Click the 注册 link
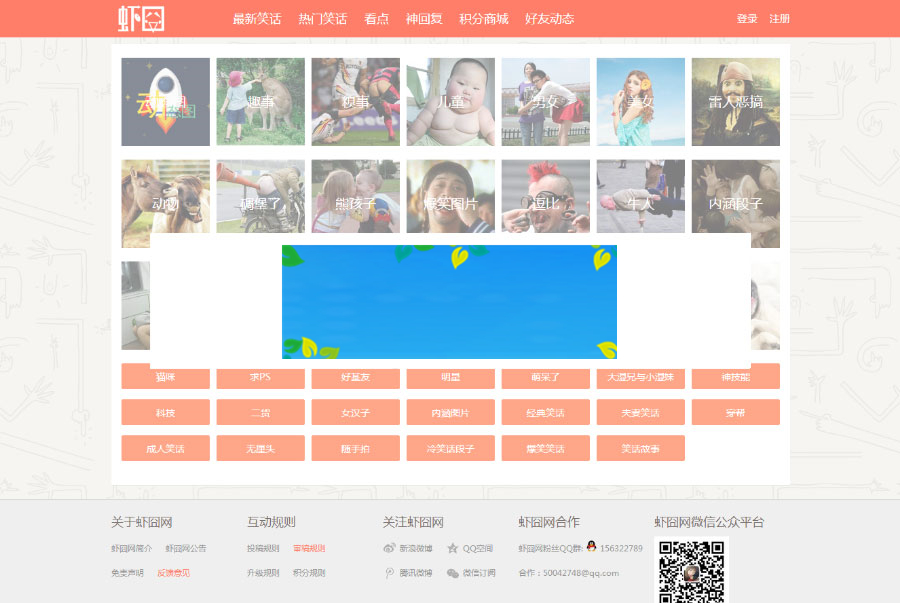Image resolution: width=900 pixels, height=603 pixels. [x=779, y=18]
